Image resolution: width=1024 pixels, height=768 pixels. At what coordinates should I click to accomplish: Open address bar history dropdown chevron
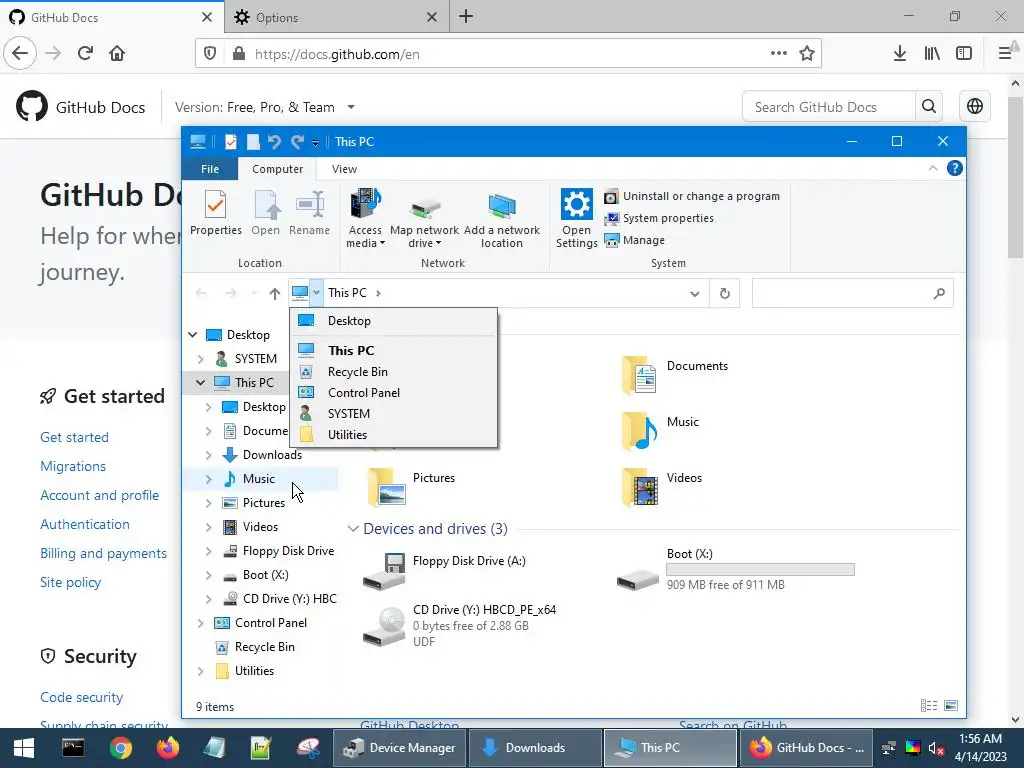[694, 293]
